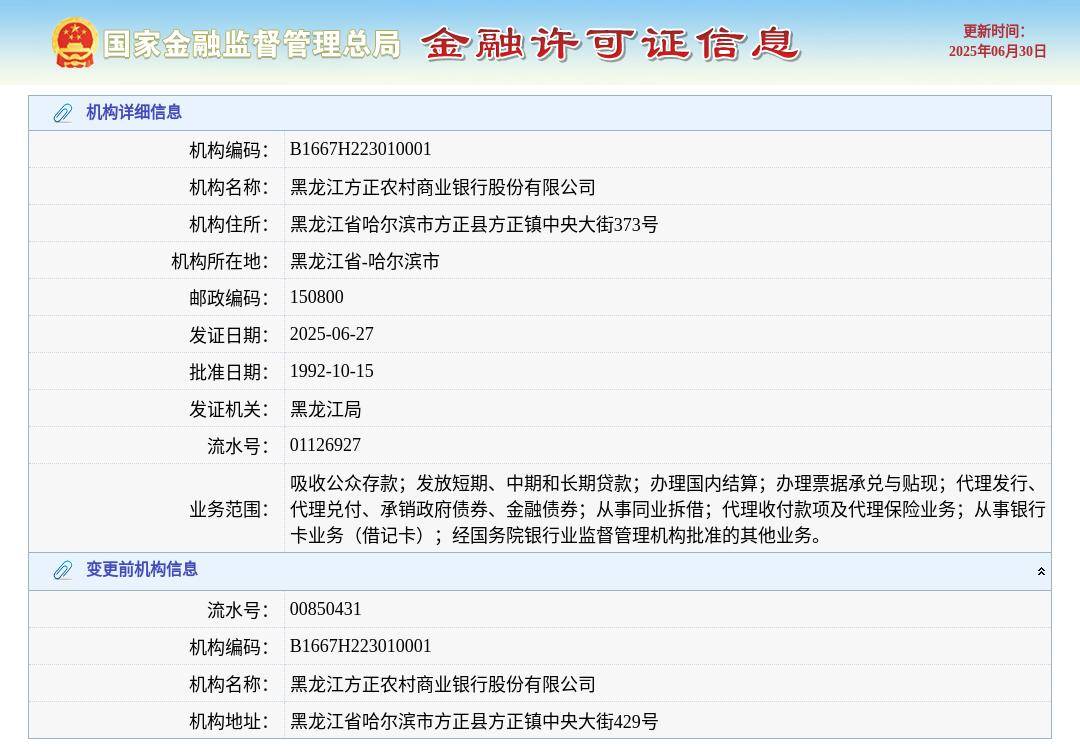Click the national emblem logo in header
The height and width of the screenshot is (753, 1080).
pyautogui.click(x=74, y=43)
